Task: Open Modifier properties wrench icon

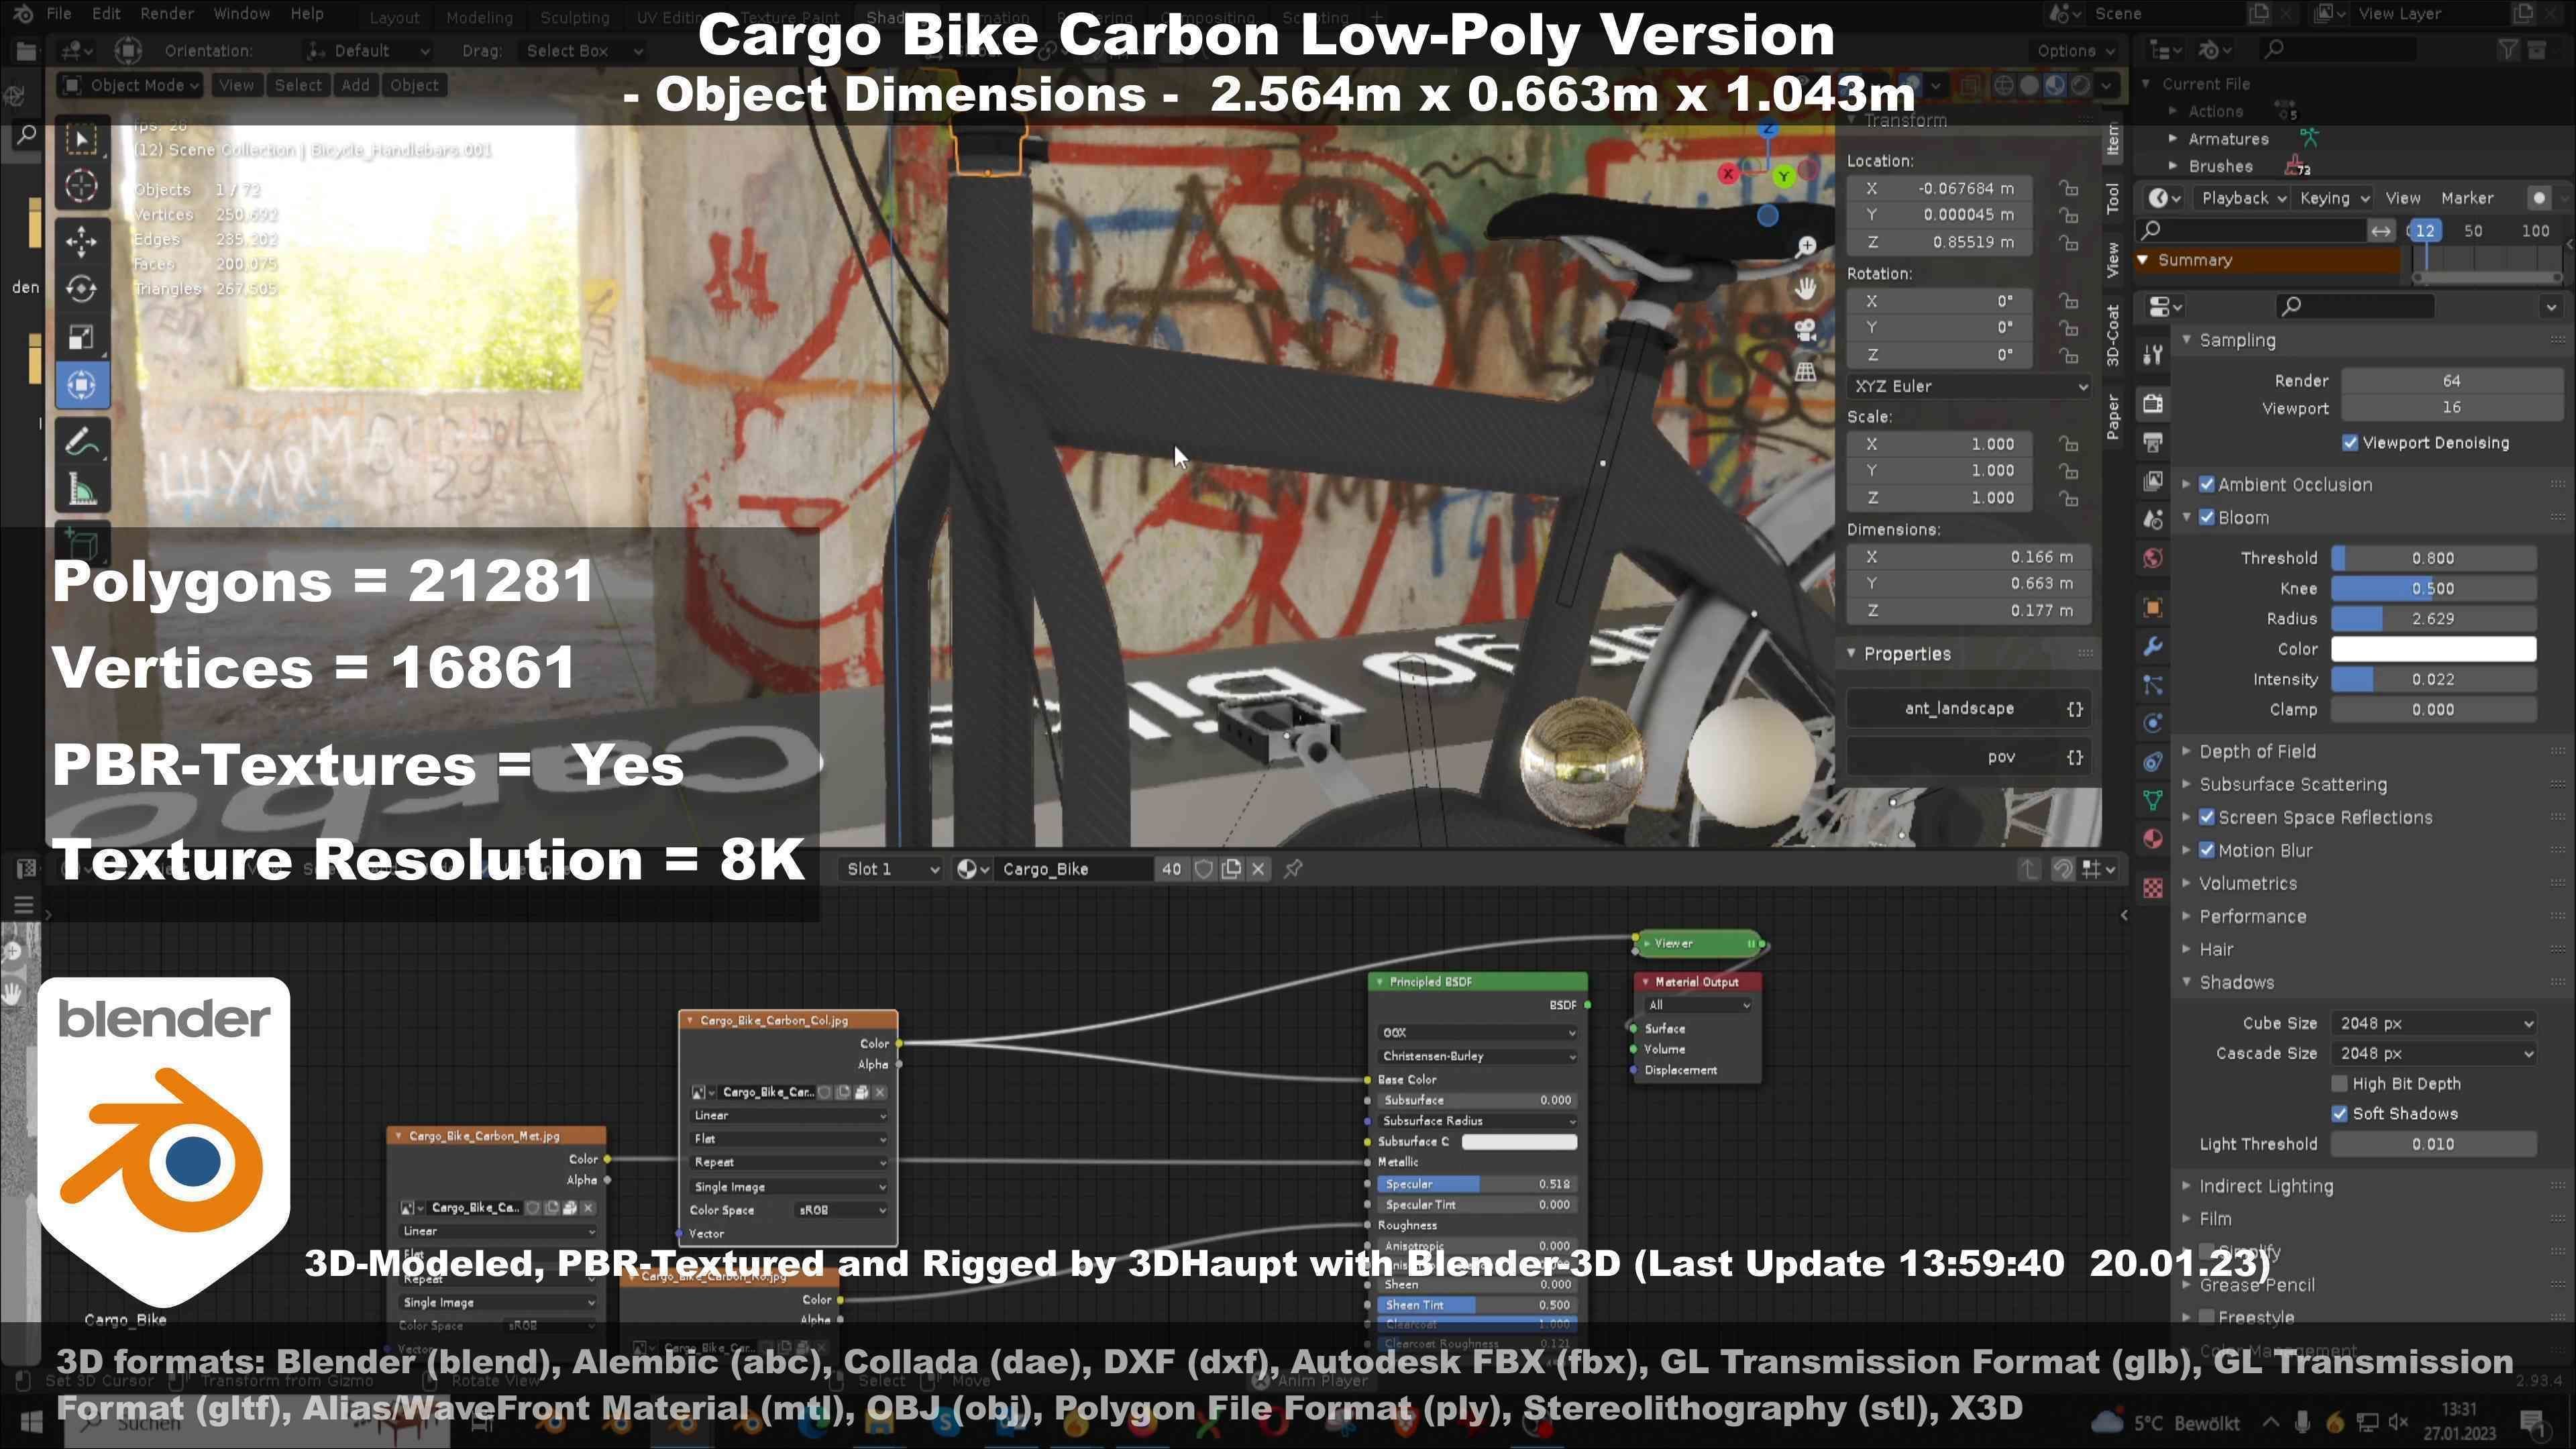Action: [x=2153, y=647]
